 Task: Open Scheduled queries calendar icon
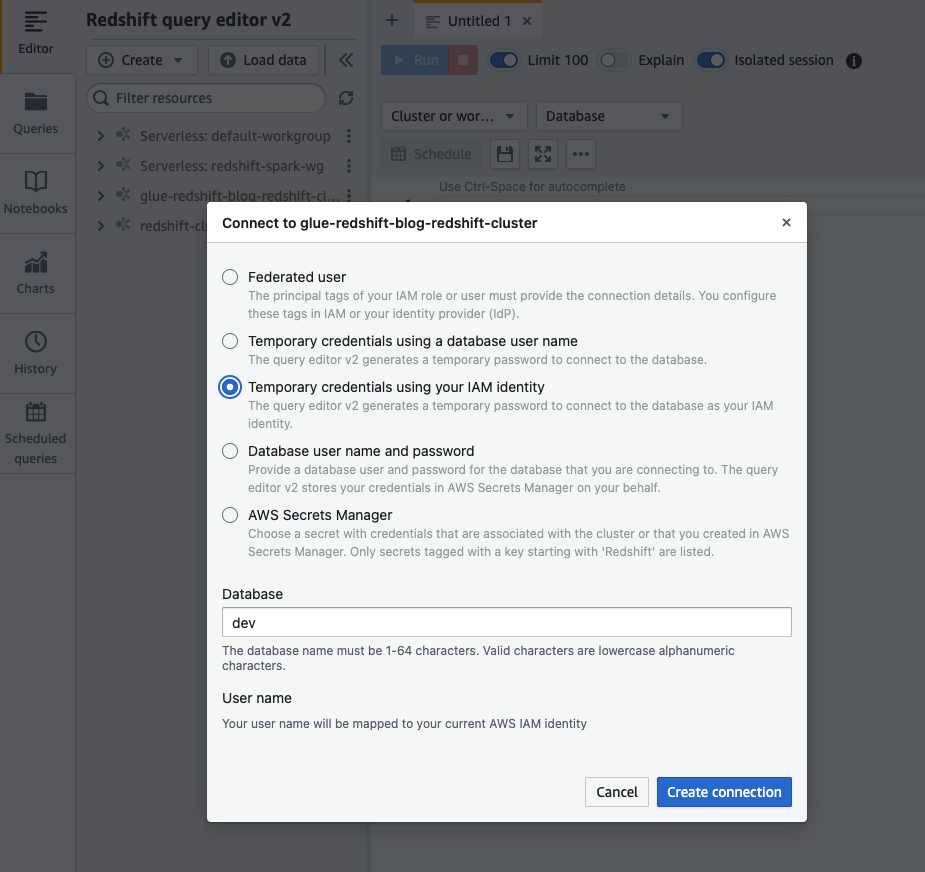tap(35, 412)
